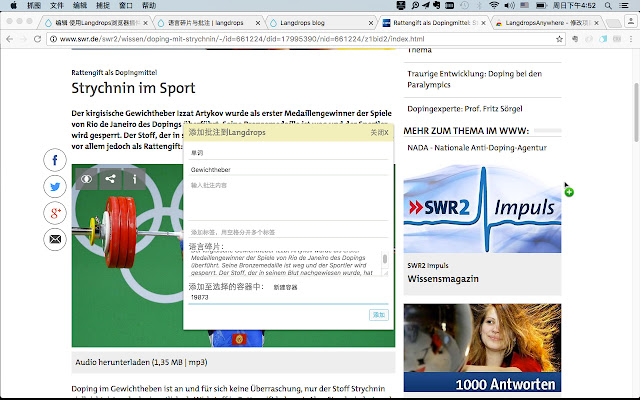Share article via the Google+ icon

(55, 213)
